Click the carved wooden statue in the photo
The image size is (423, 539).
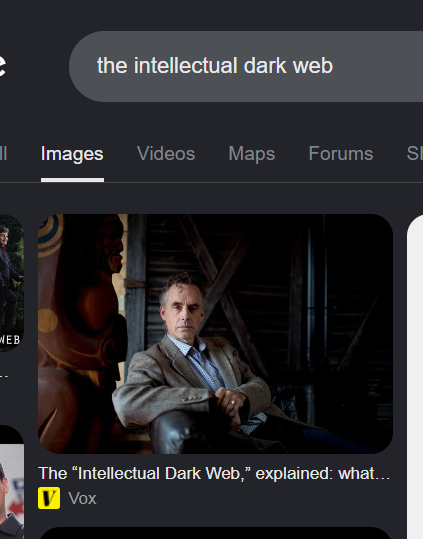pyautogui.click(x=81, y=330)
